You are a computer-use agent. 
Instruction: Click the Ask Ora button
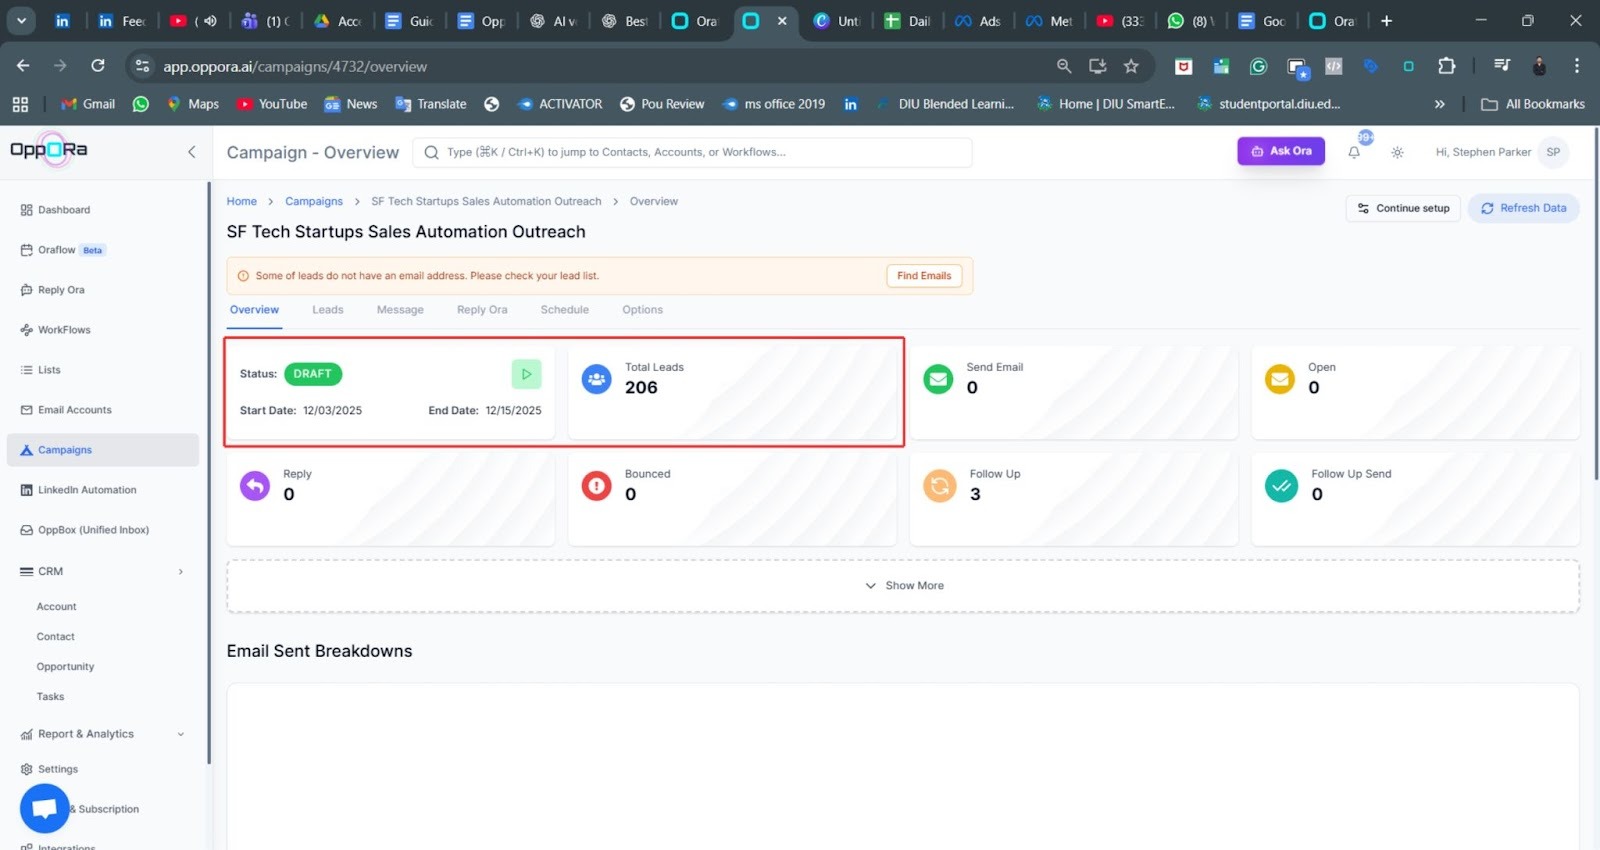(x=1280, y=151)
